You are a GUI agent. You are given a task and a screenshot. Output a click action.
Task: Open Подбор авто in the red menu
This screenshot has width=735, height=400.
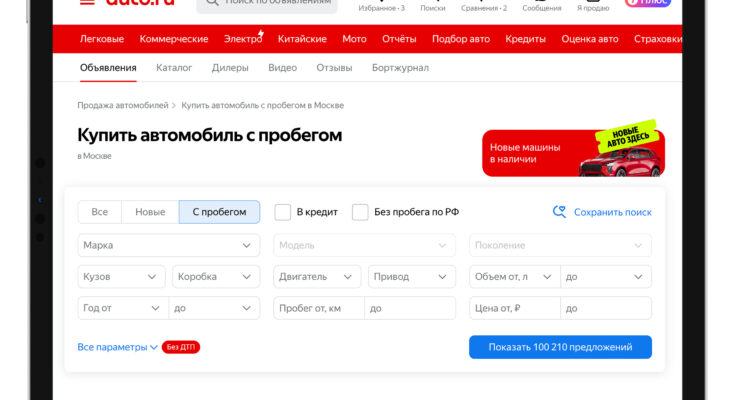coord(461,39)
